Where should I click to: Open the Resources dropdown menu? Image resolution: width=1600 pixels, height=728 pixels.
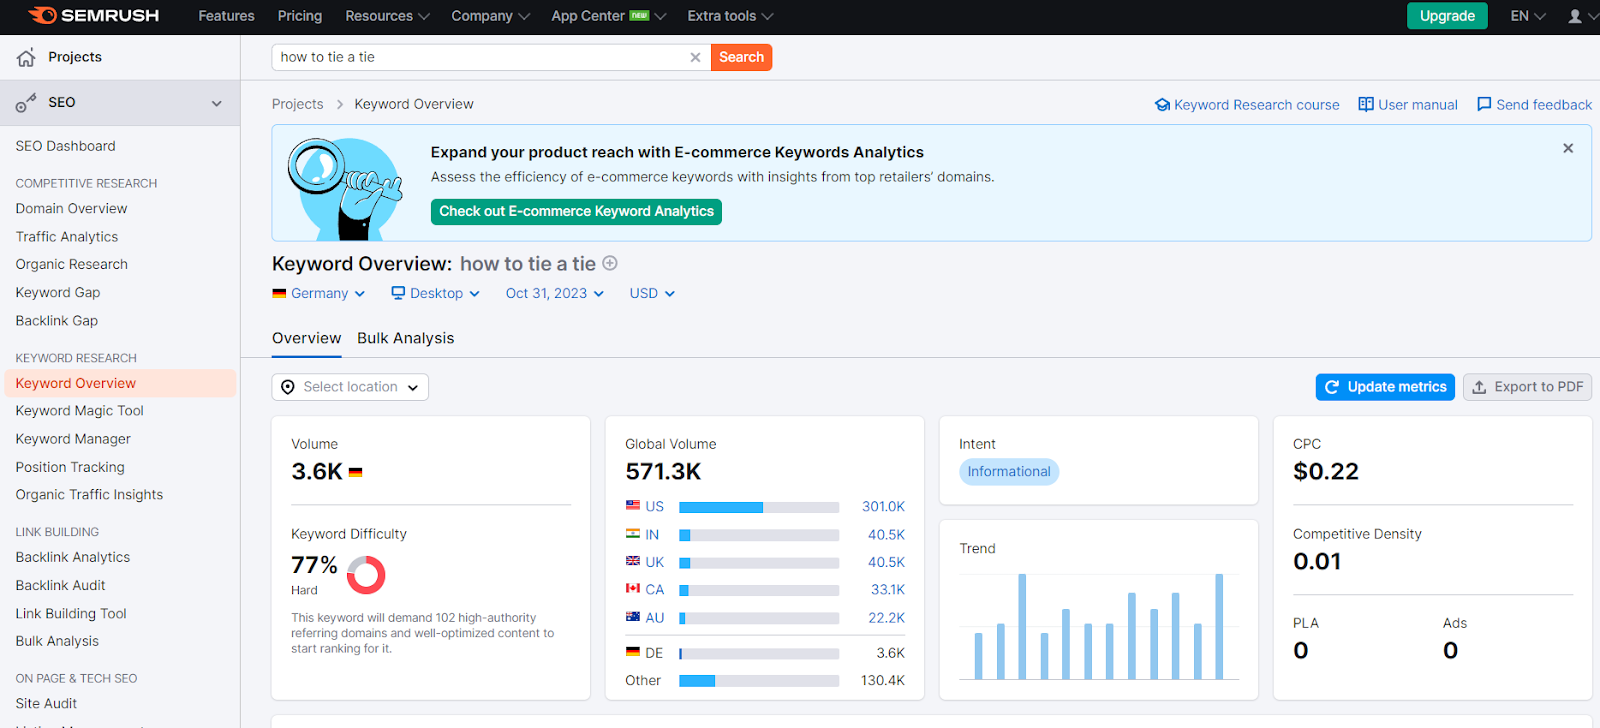coord(387,16)
